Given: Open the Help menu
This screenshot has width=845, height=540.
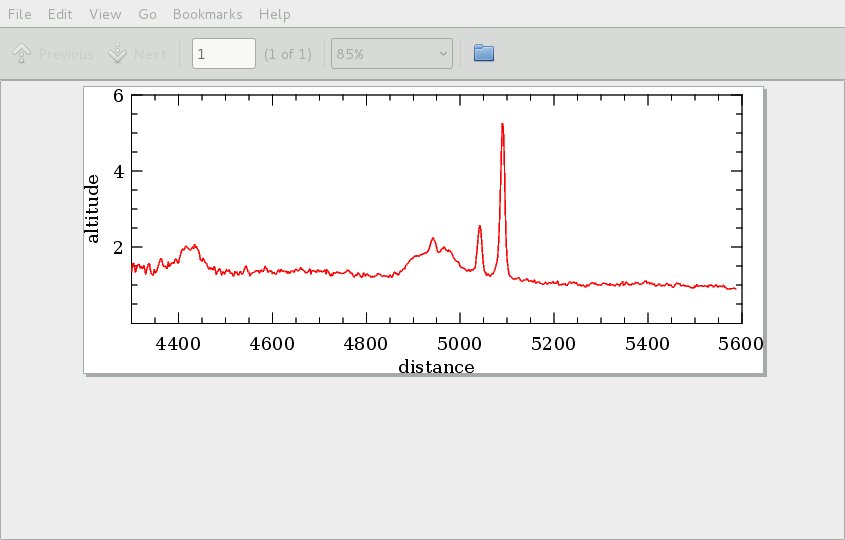Looking at the screenshot, I should [x=274, y=14].
